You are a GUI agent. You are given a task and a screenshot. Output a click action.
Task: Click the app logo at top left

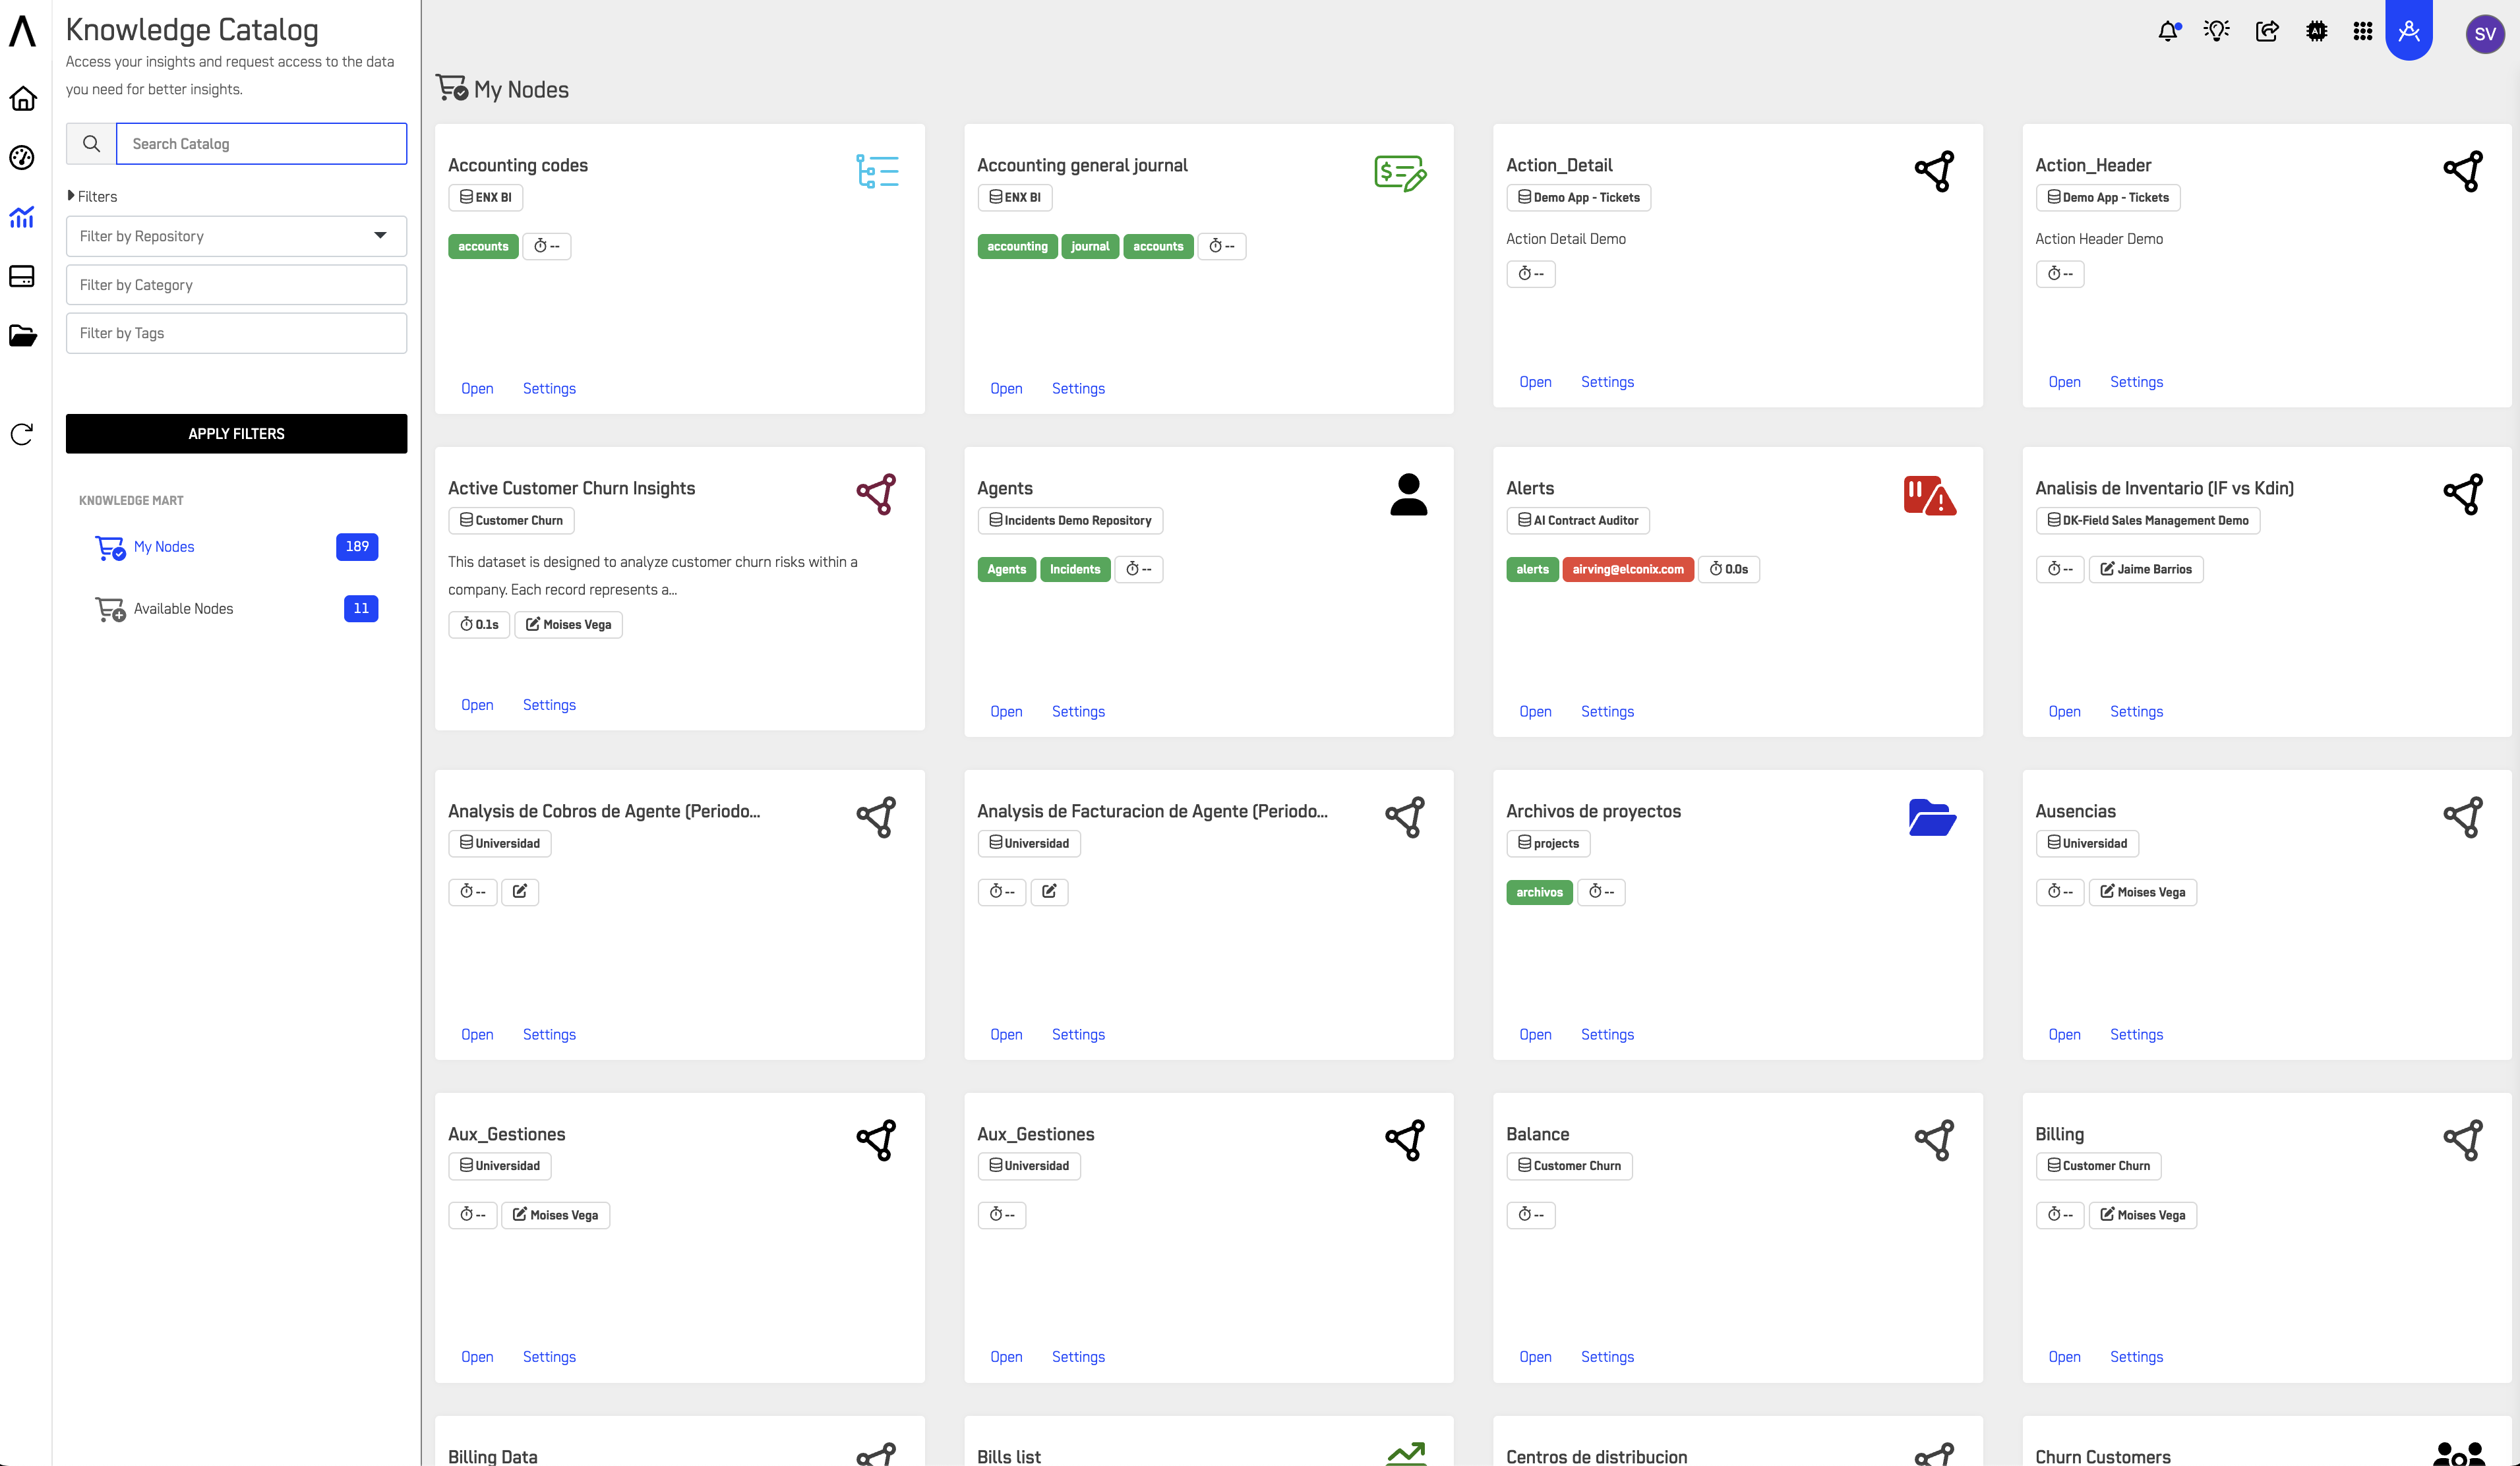coord(22,30)
